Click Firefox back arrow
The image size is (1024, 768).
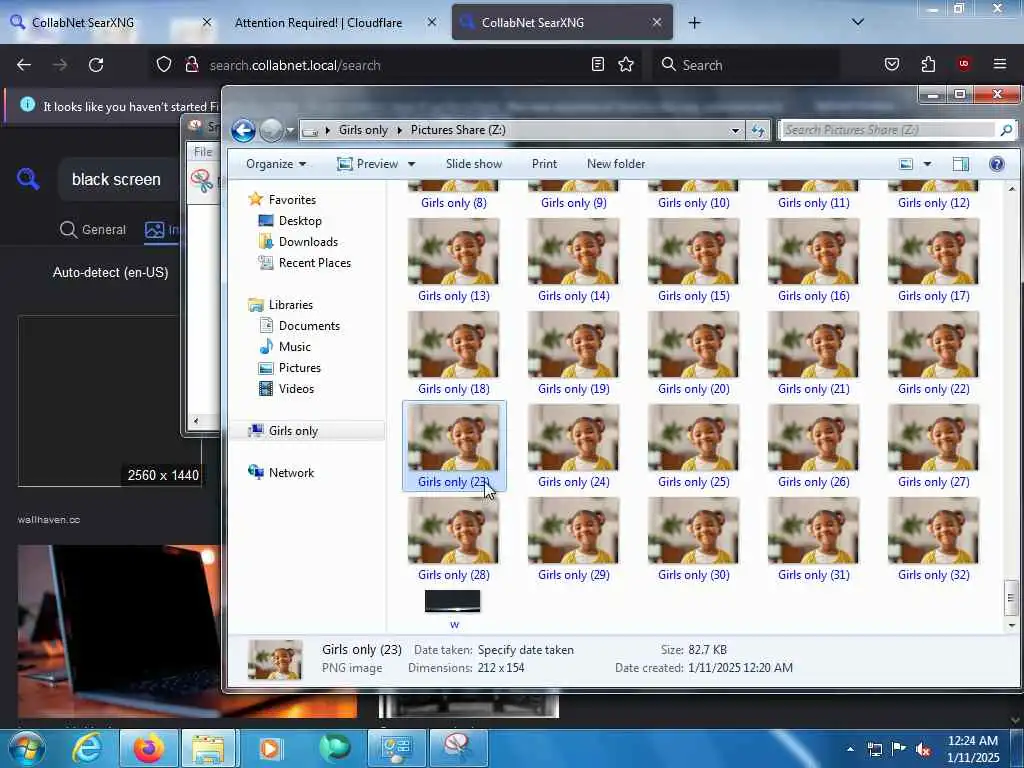[24, 65]
